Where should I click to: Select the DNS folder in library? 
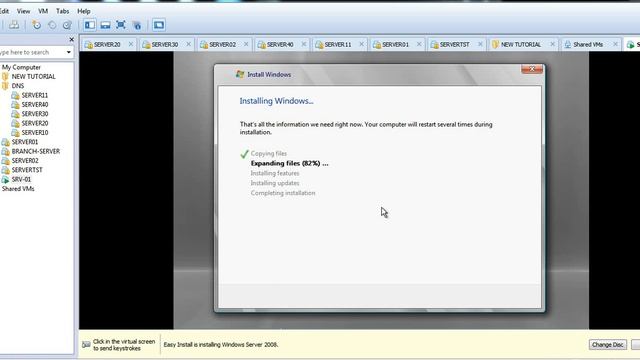pos(18,86)
